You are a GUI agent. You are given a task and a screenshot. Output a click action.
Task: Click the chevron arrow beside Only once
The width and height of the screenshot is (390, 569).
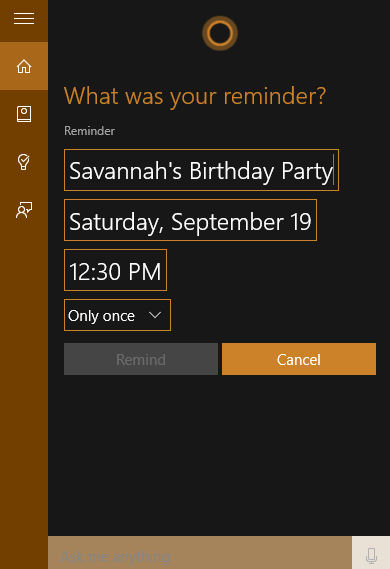coord(155,315)
